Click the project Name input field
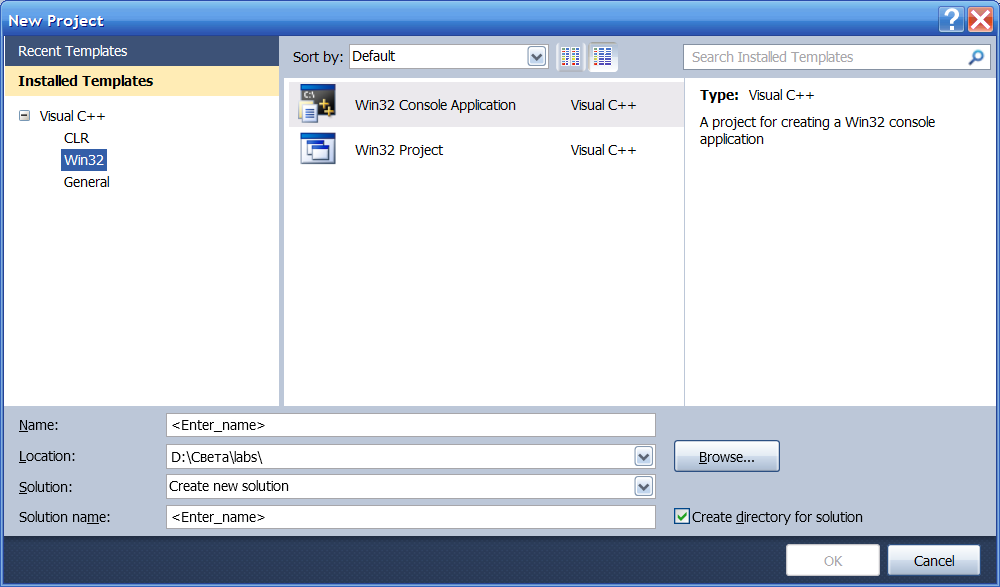This screenshot has width=1000, height=587. click(411, 425)
